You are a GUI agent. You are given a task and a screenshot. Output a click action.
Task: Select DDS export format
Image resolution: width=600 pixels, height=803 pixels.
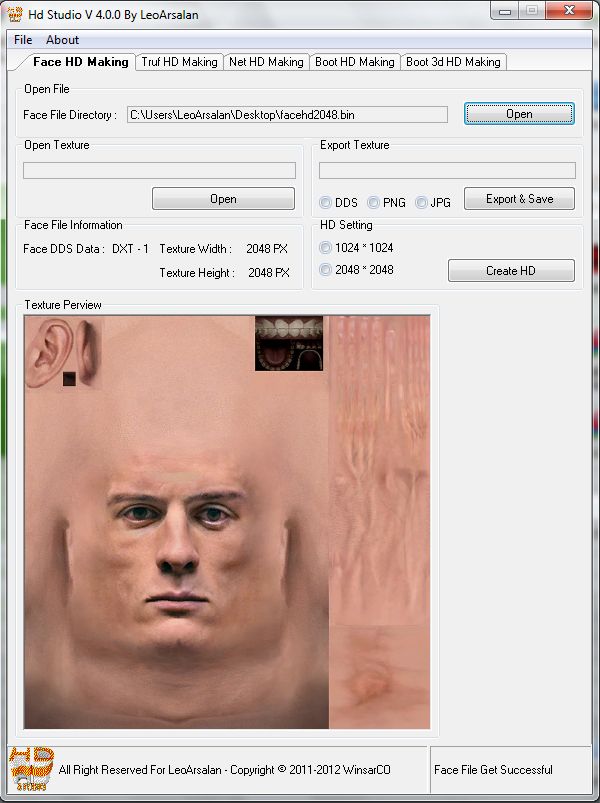[x=326, y=202]
